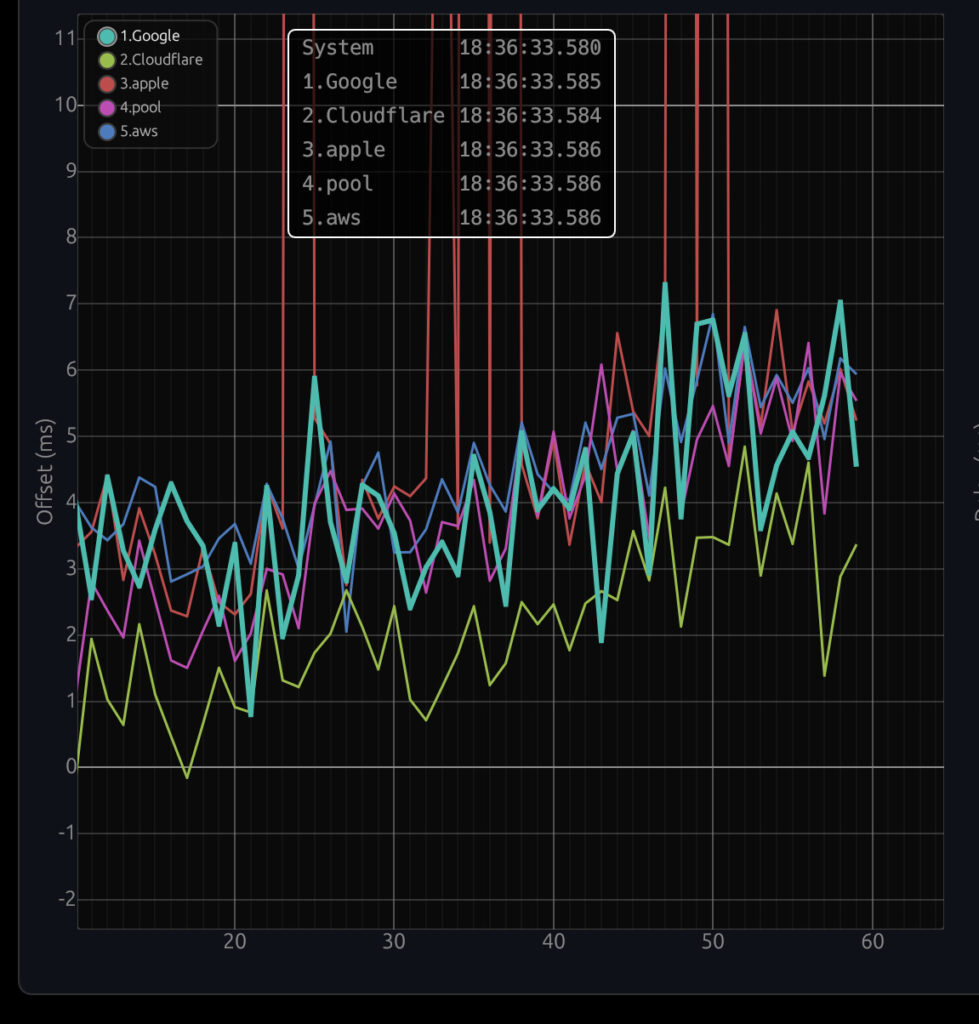
Task: Click the 2.Cloudflare timestamp 18:36:33.584
Action: click(x=530, y=116)
